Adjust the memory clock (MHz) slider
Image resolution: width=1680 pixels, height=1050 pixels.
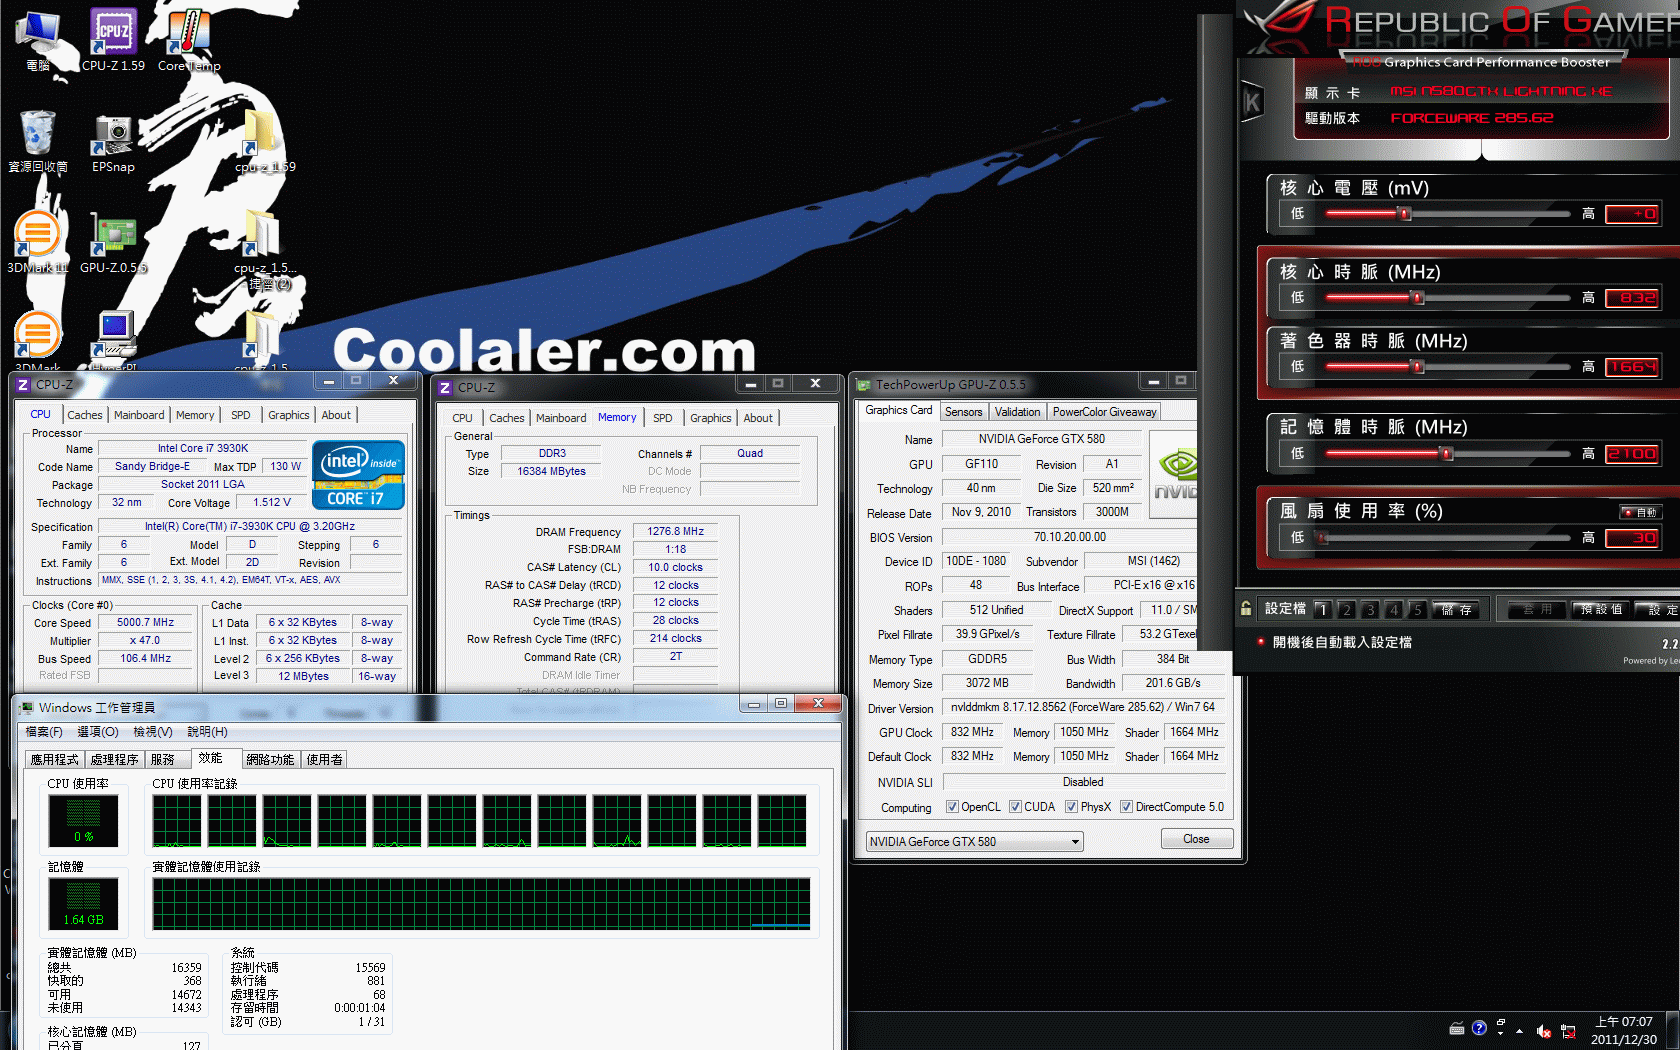1446,453
